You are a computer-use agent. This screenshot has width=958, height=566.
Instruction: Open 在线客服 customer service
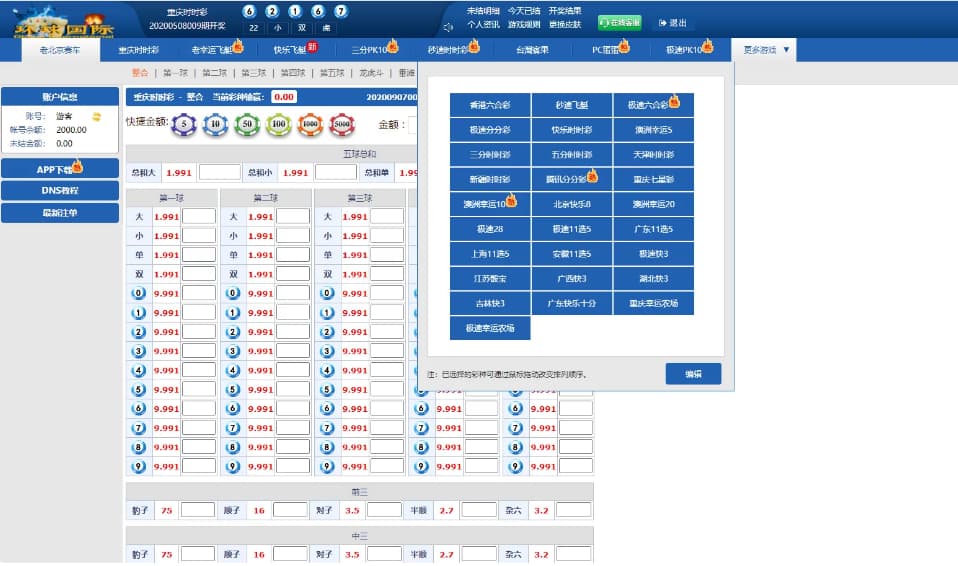tap(619, 23)
